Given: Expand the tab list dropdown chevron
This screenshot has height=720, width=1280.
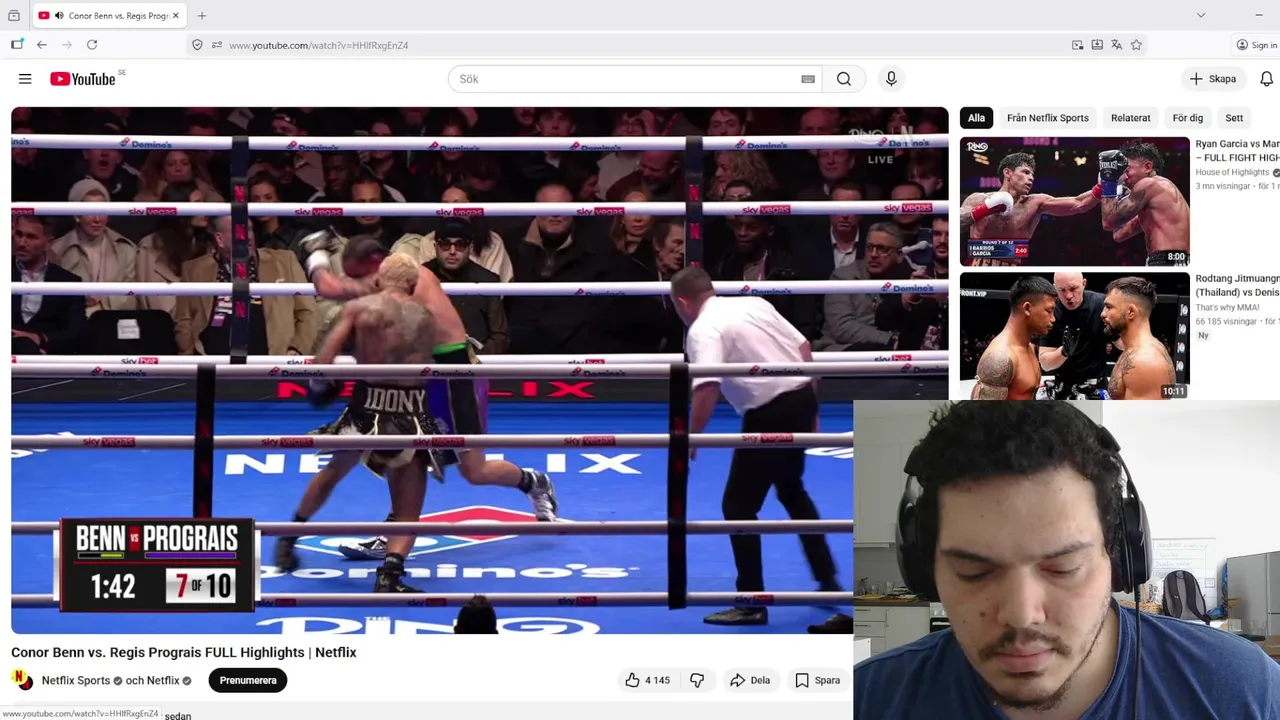Looking at the screenshot, I should tap(1201, 15).
